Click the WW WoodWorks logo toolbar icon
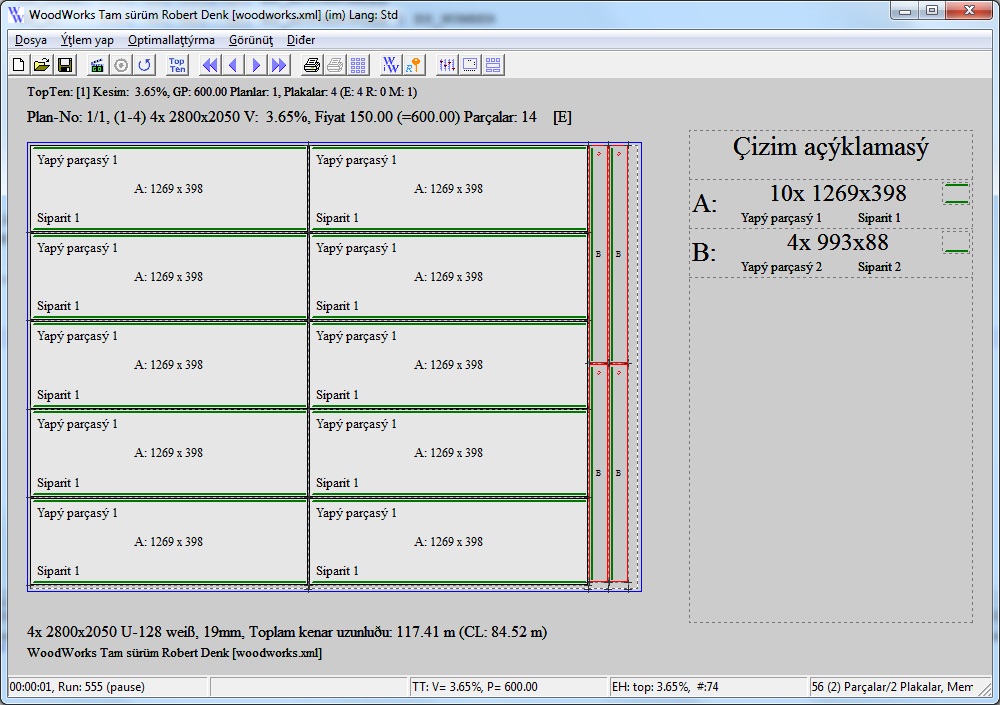The height and width of the screenshot is (705, 1000). click(390, 64)
